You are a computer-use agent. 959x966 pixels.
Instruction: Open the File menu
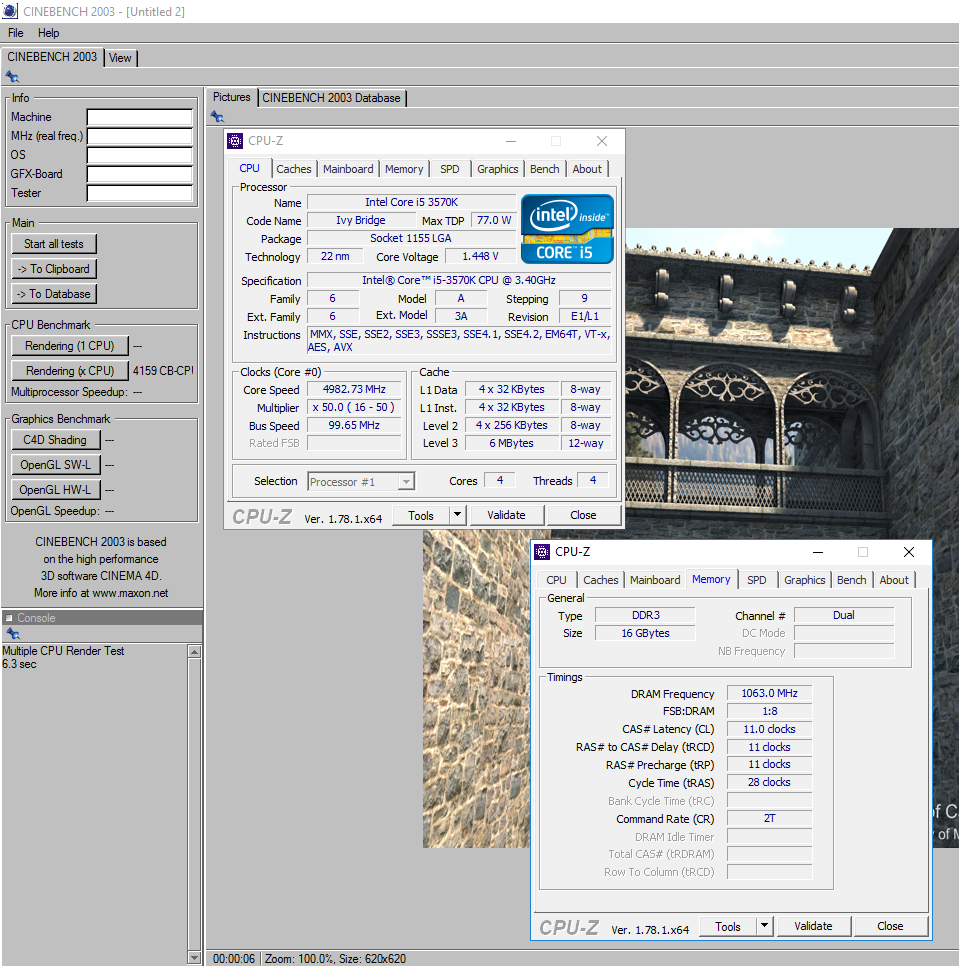15,33
